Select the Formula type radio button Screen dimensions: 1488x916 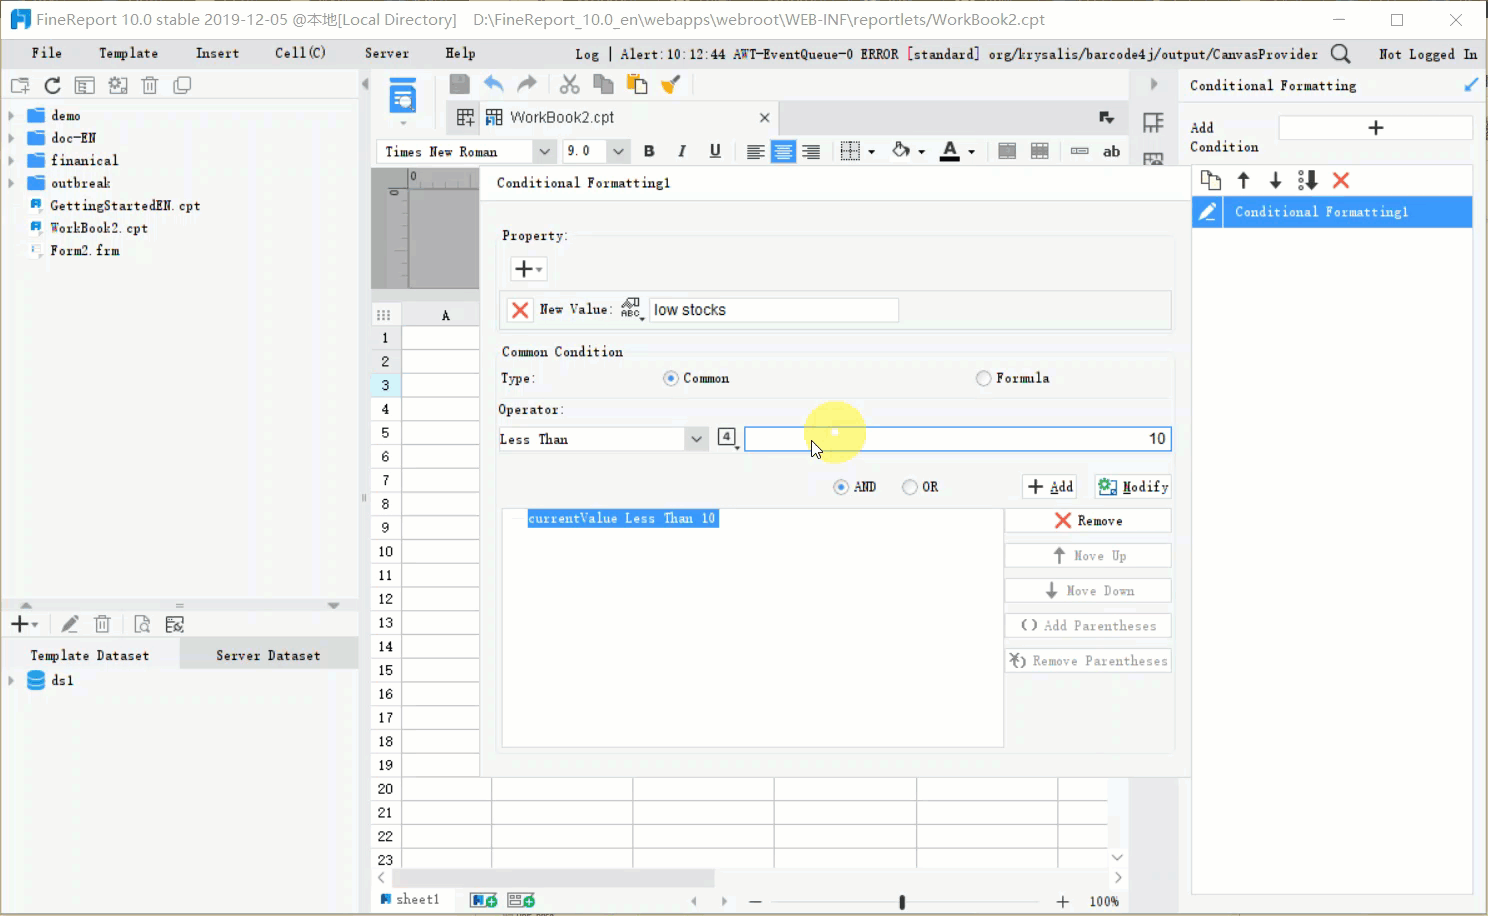click(984, 378)
